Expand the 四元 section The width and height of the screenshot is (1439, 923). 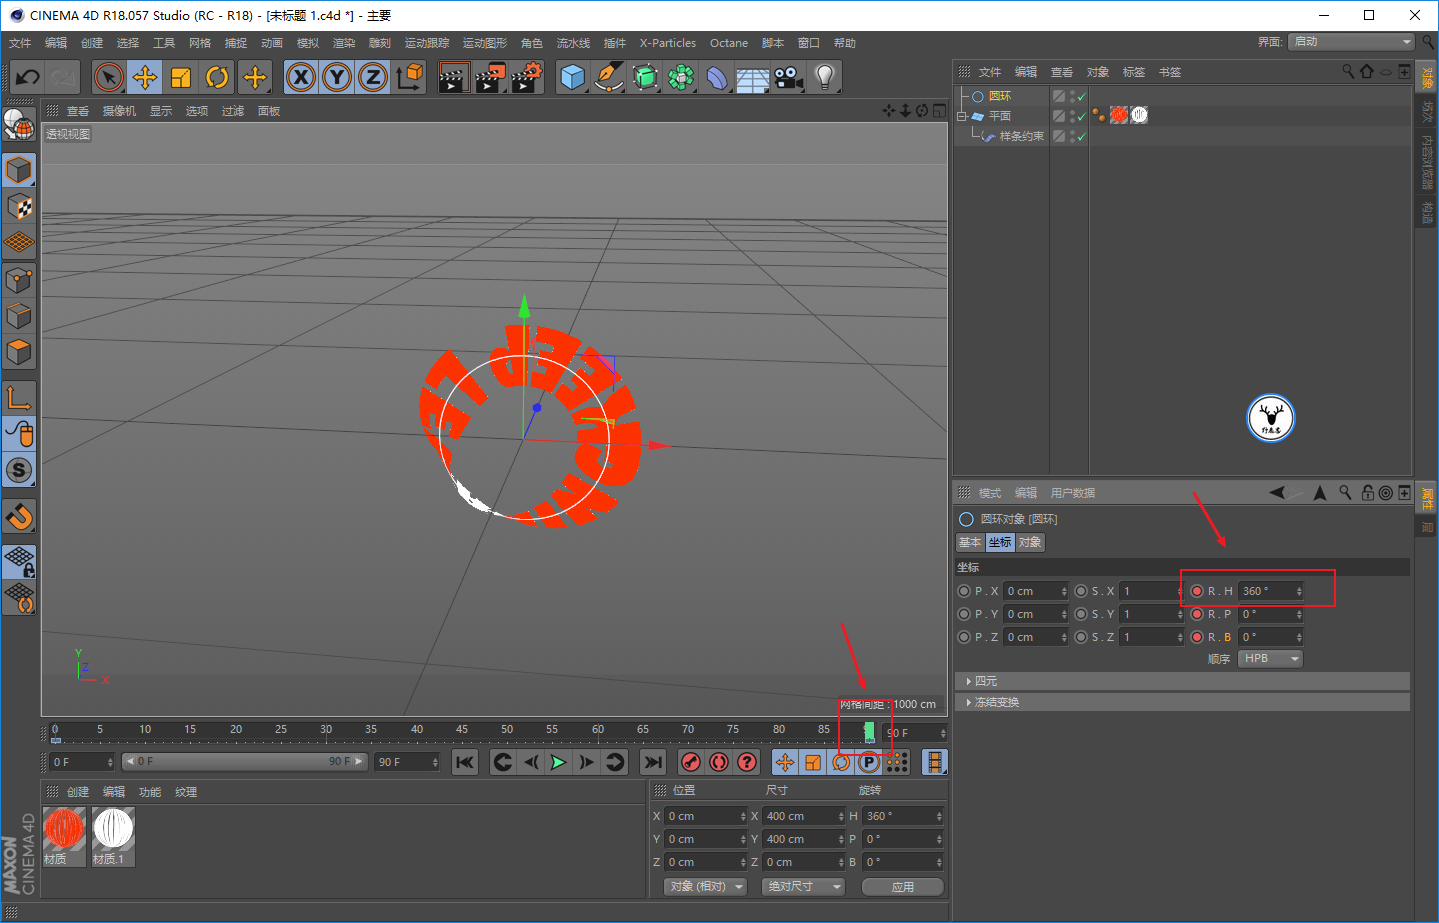pos(1182,681)
